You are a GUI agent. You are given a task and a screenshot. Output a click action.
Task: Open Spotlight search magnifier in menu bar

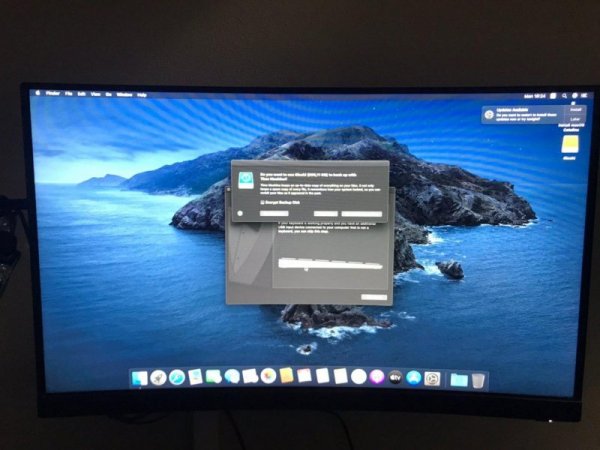click(x=564, y=96)
